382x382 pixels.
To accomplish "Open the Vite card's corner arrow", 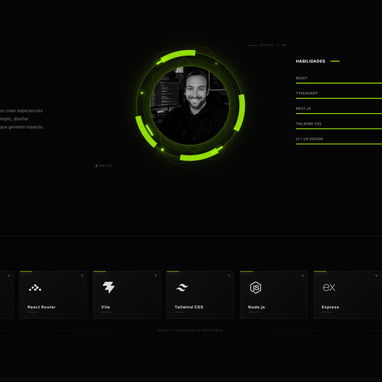I will pyautogui.click(x=155, y=276).
